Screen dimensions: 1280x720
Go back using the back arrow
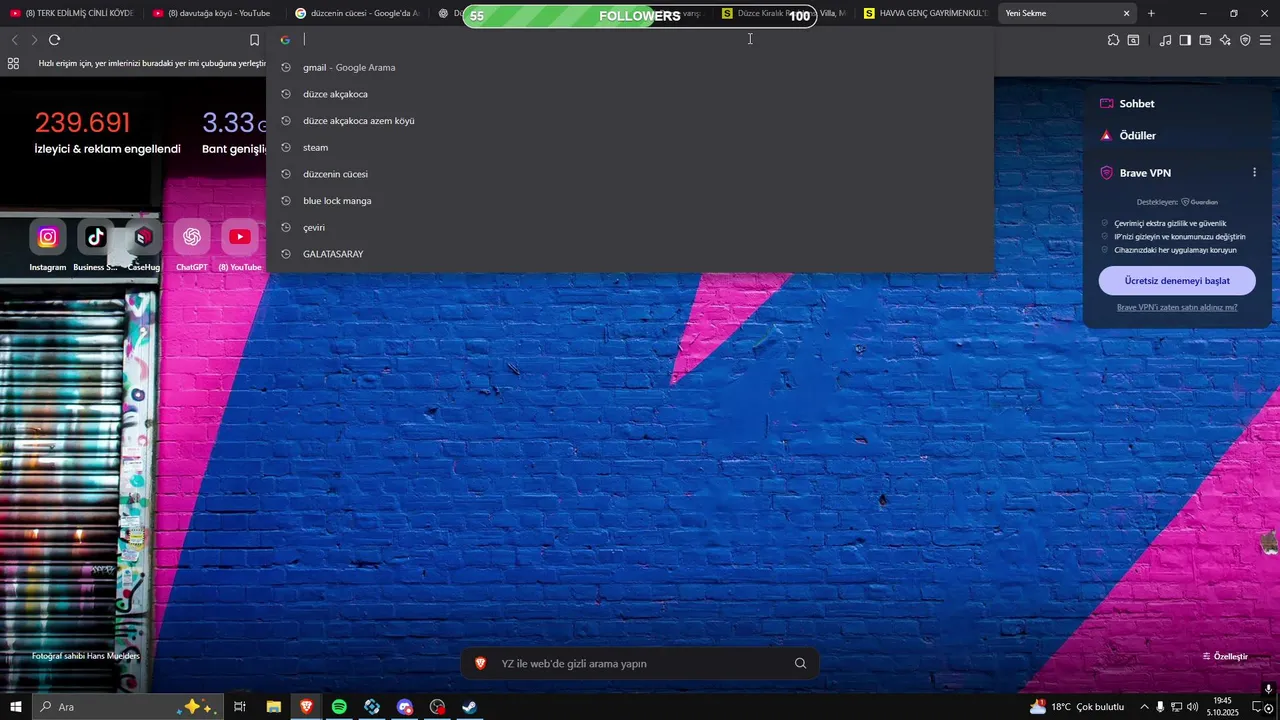tap(14, 40)
